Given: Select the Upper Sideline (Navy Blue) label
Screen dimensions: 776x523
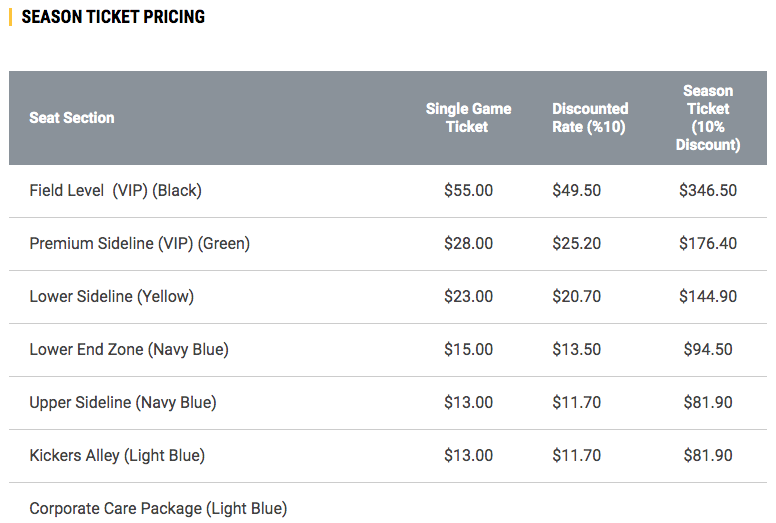Looking at the screenshot, I should 123,402.
